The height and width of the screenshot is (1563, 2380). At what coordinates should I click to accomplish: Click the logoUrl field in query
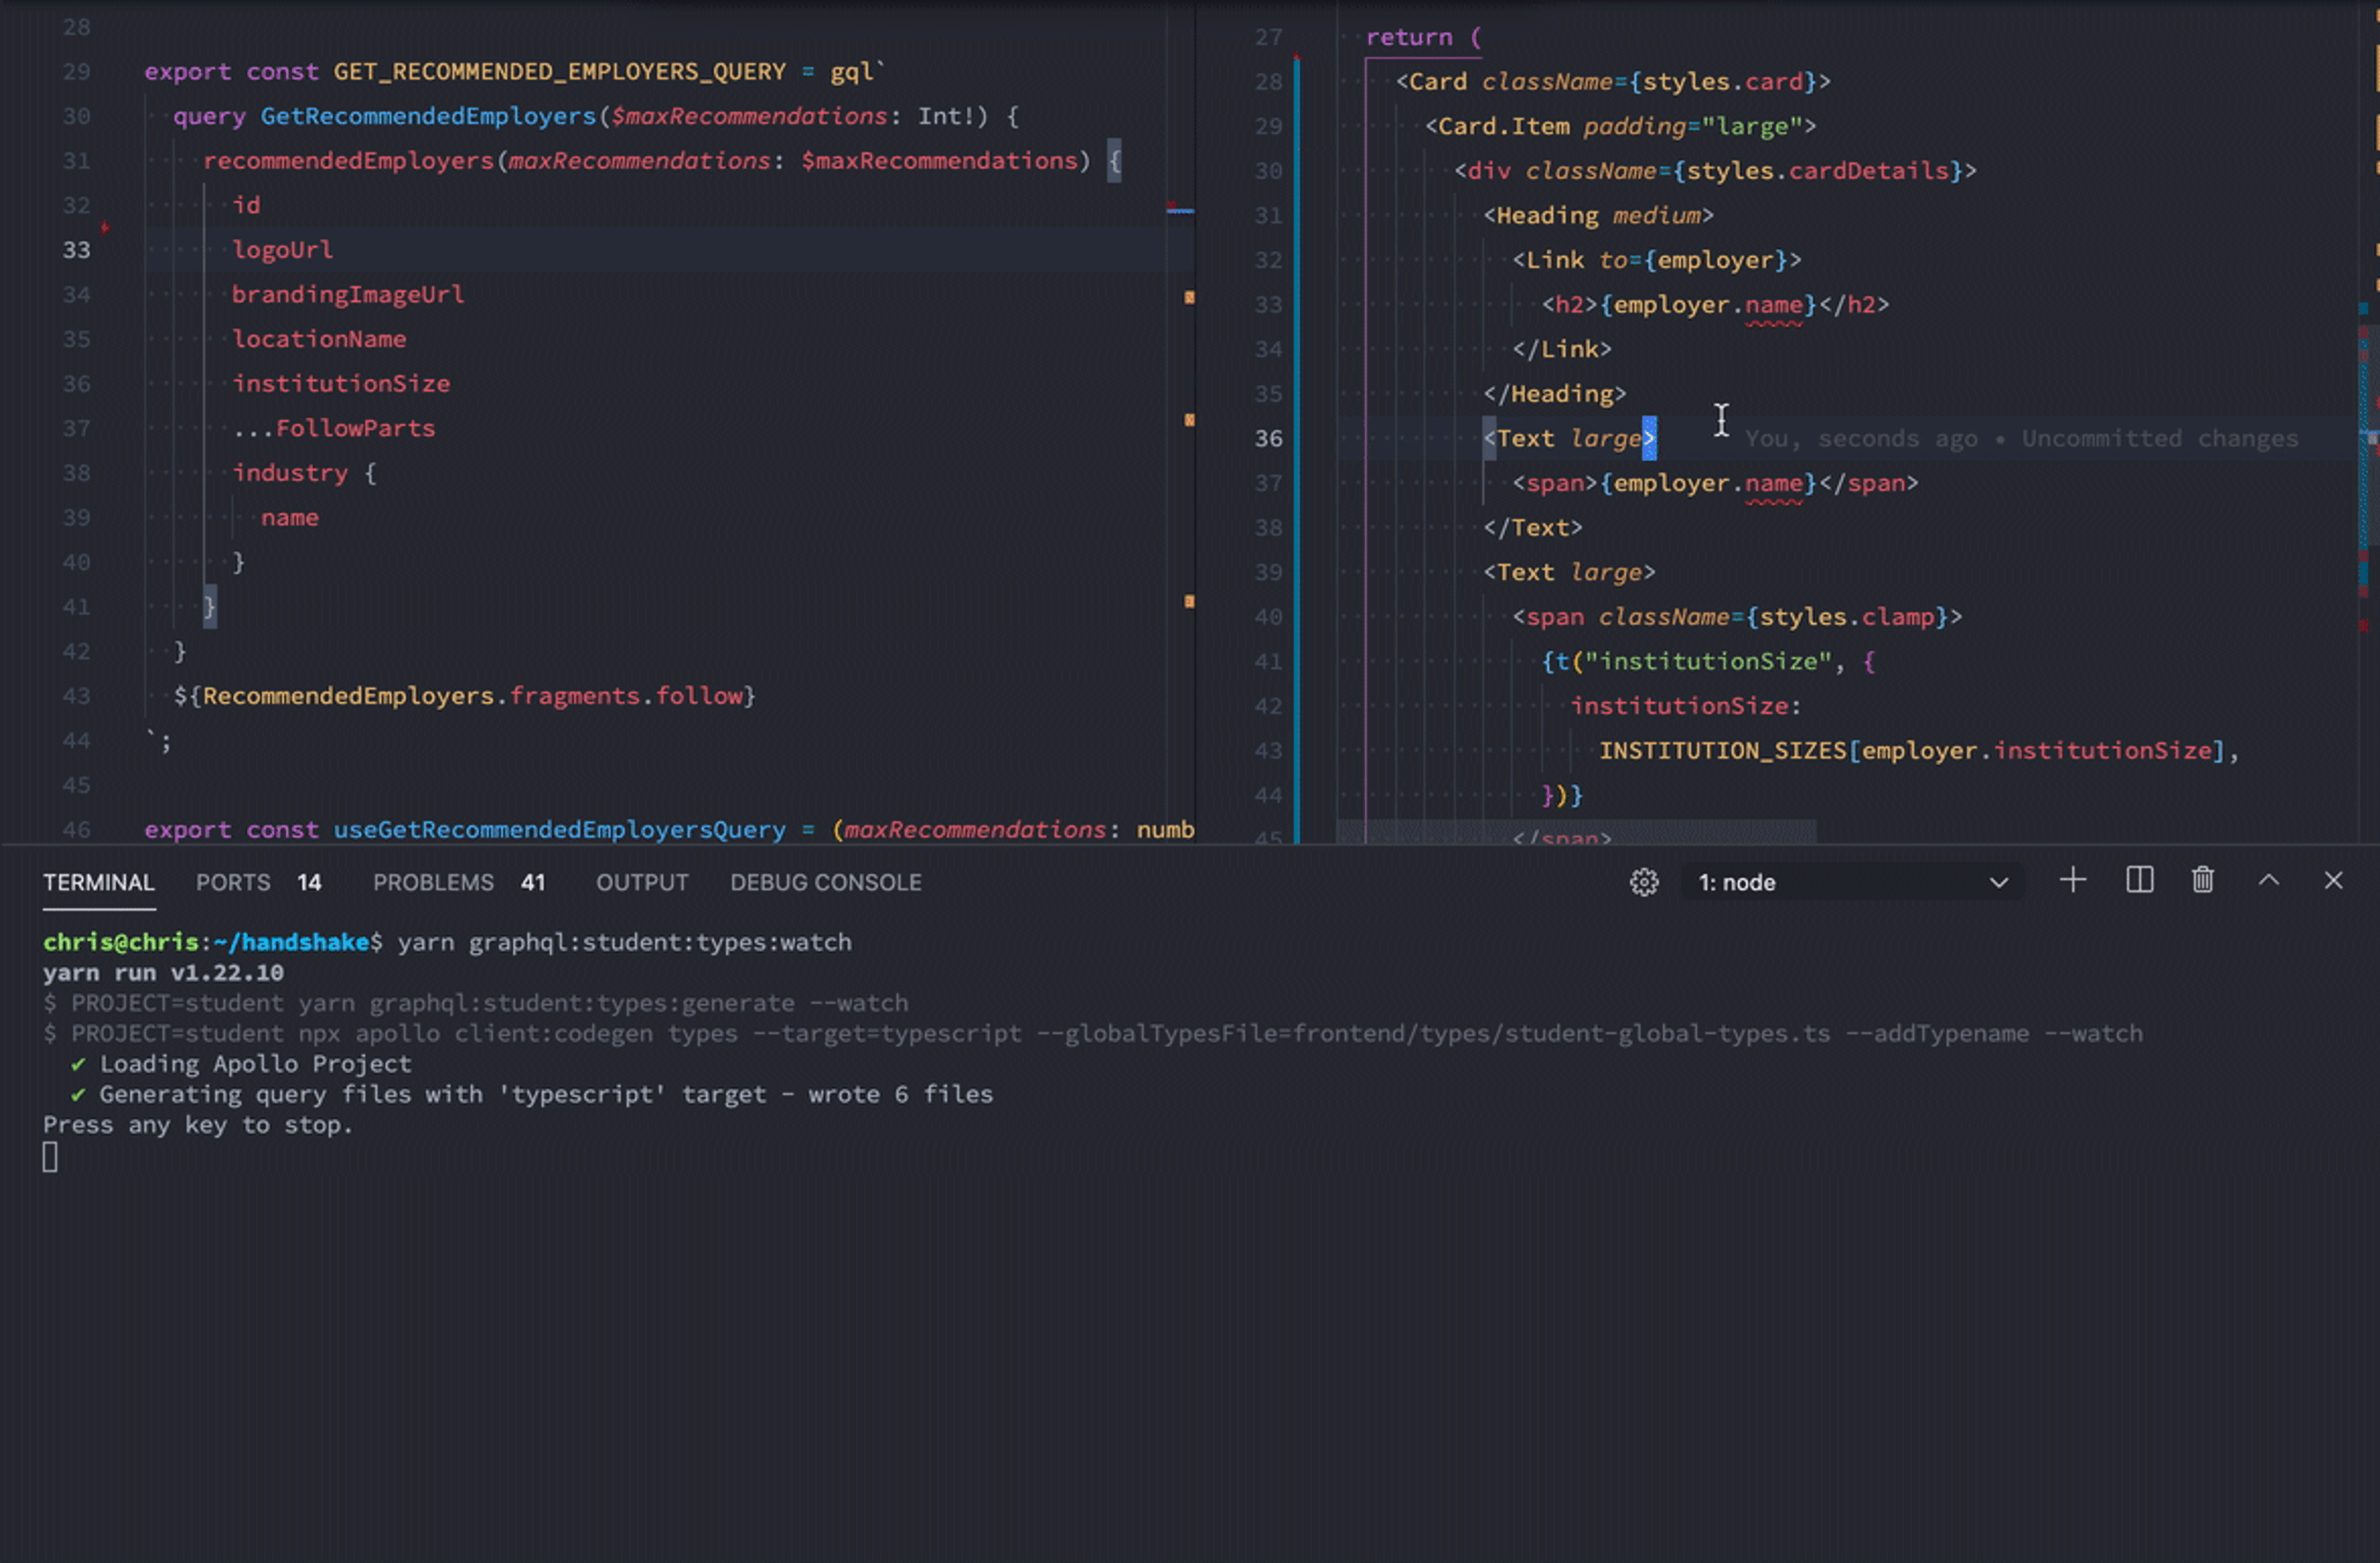(x=282, y=250)
